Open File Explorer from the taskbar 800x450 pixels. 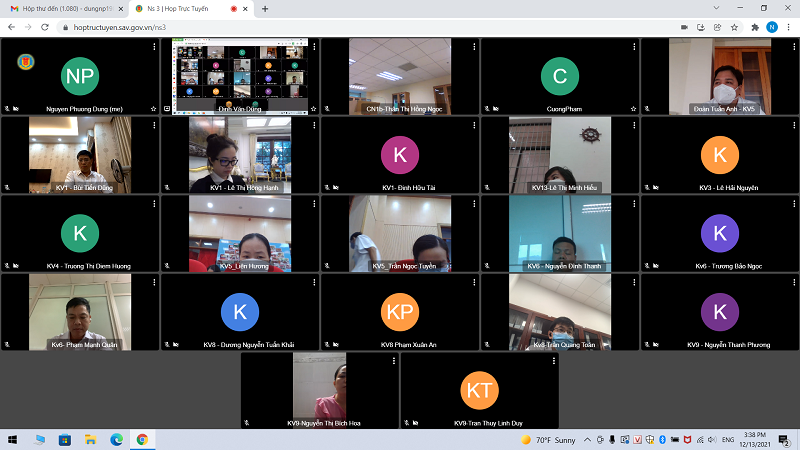[90, 439]
